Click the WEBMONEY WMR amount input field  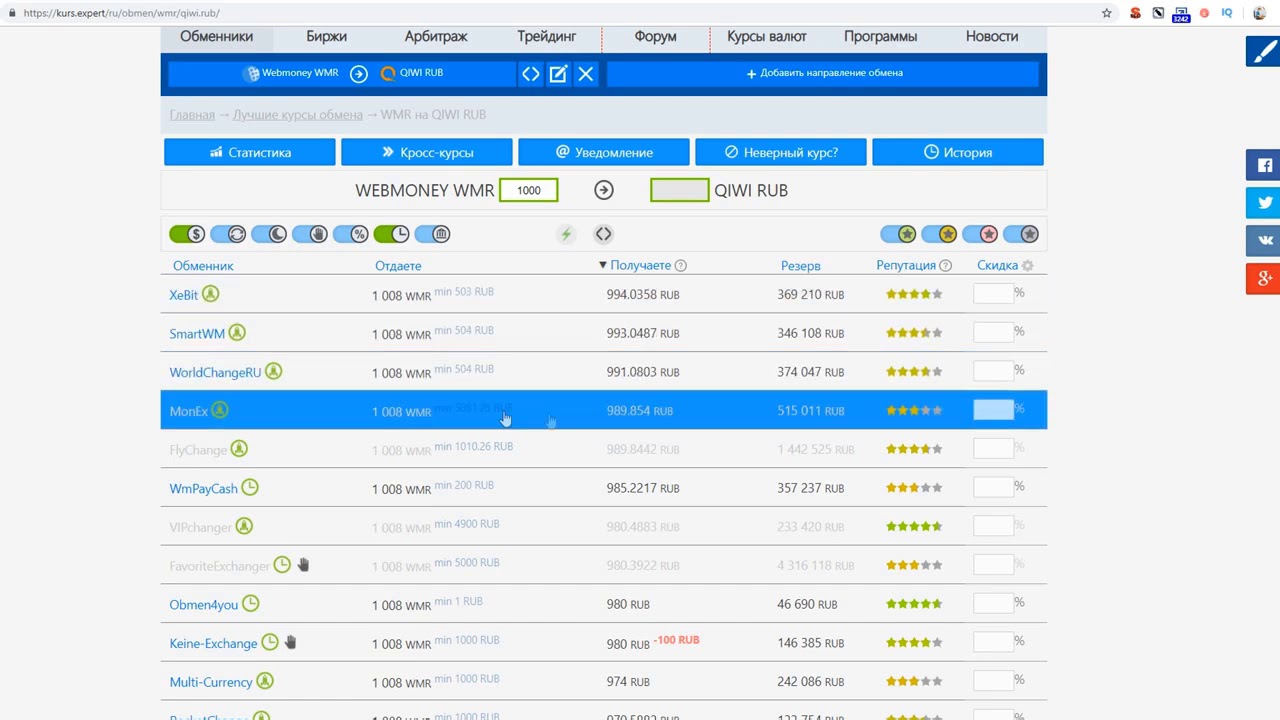coord(529,190)
